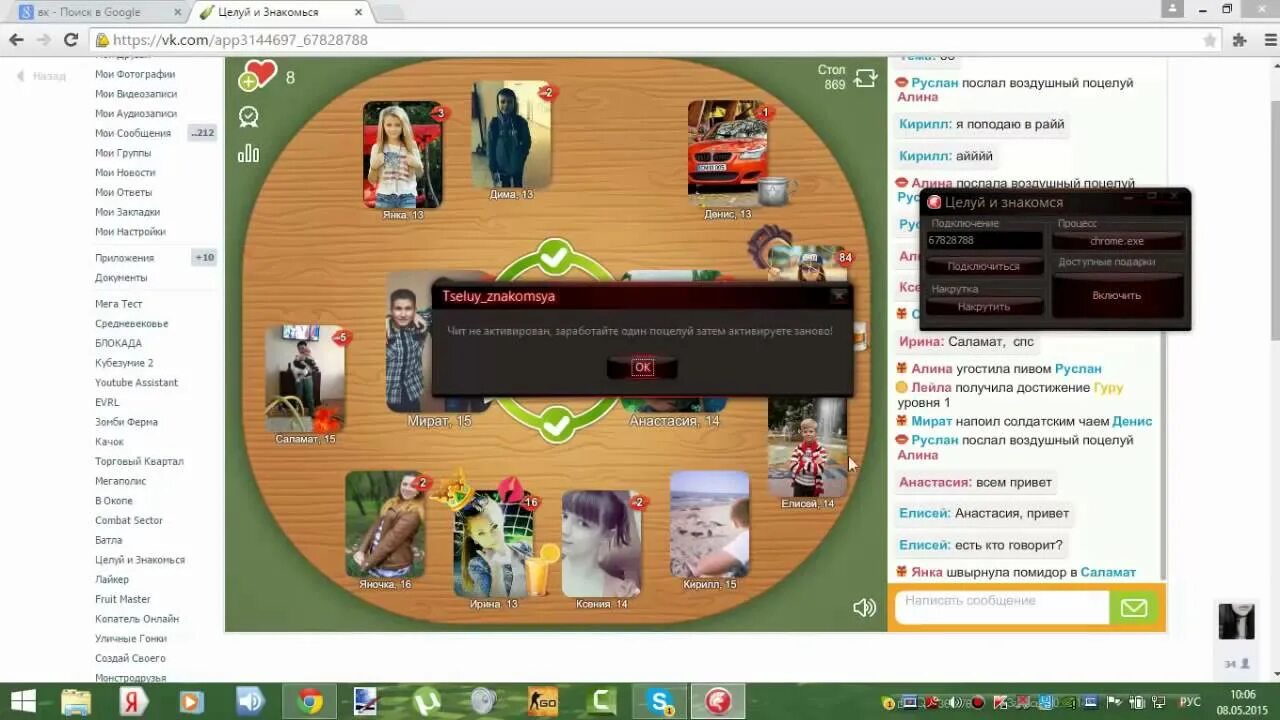Open Мои Закладки in sidebar
Screen dimensions: 1280x720
[127, 212]
